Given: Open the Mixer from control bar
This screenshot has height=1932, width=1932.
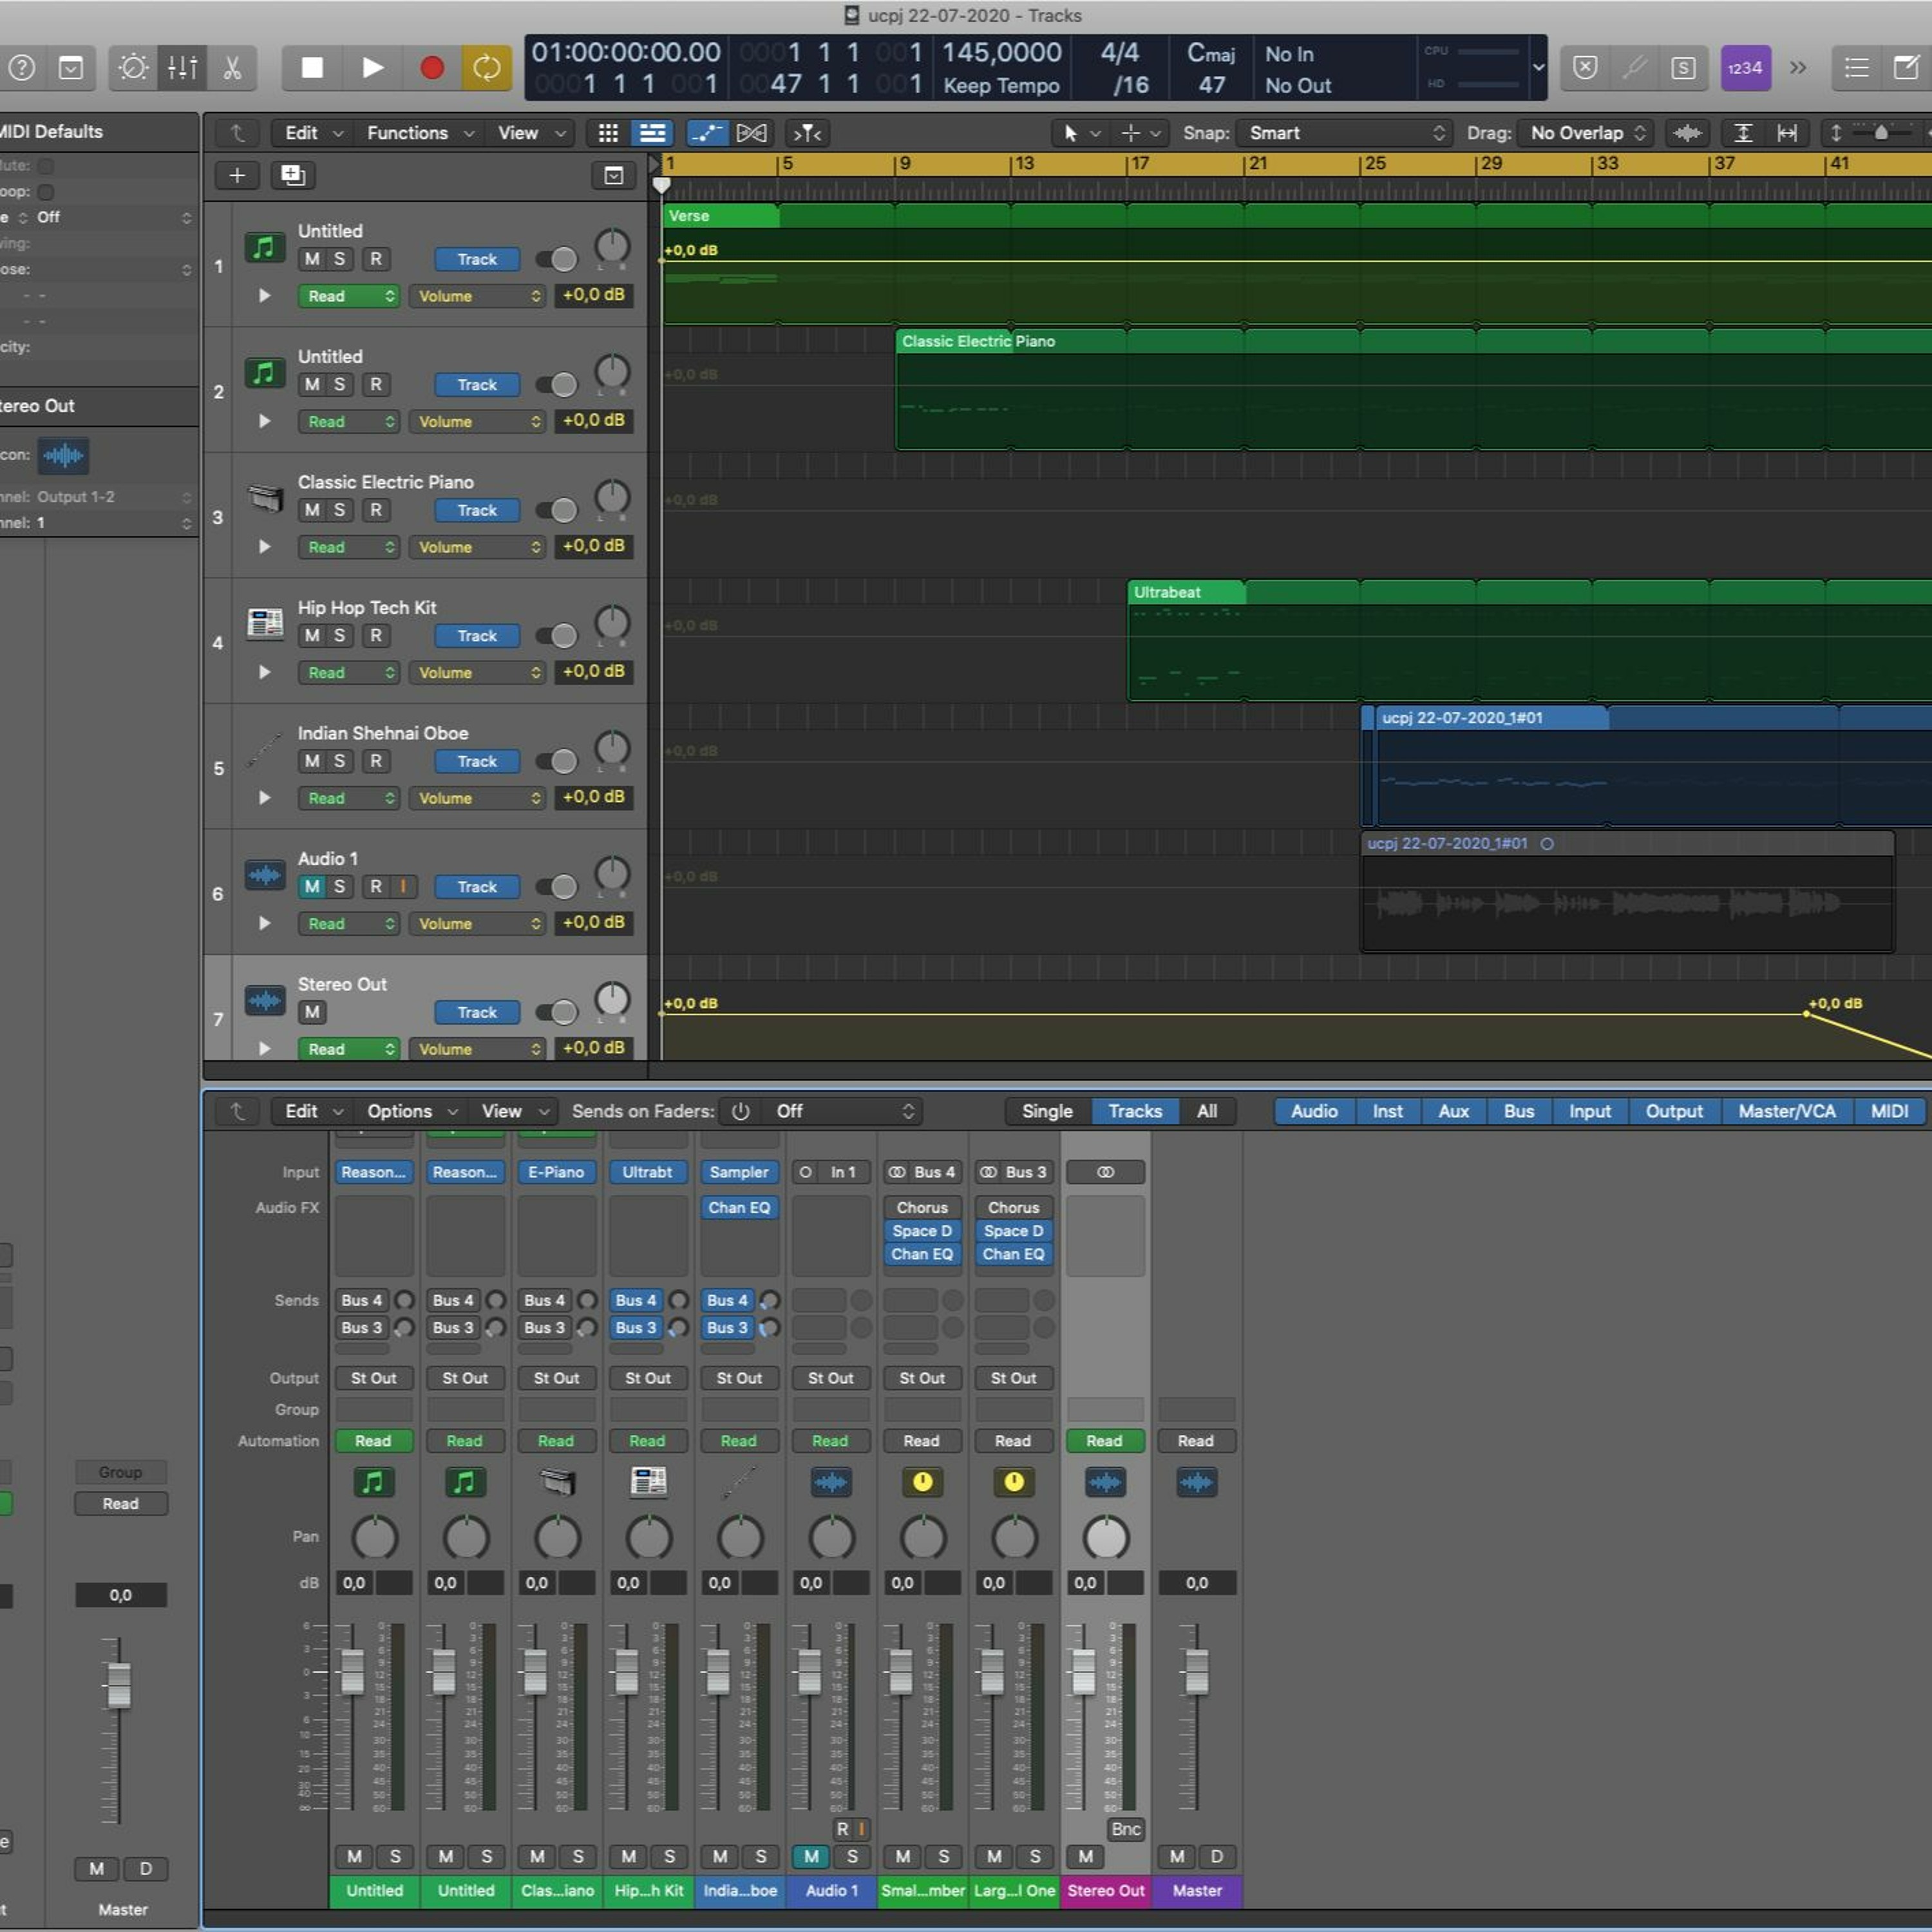Looking at the screenshot, I should pos(182,68).
